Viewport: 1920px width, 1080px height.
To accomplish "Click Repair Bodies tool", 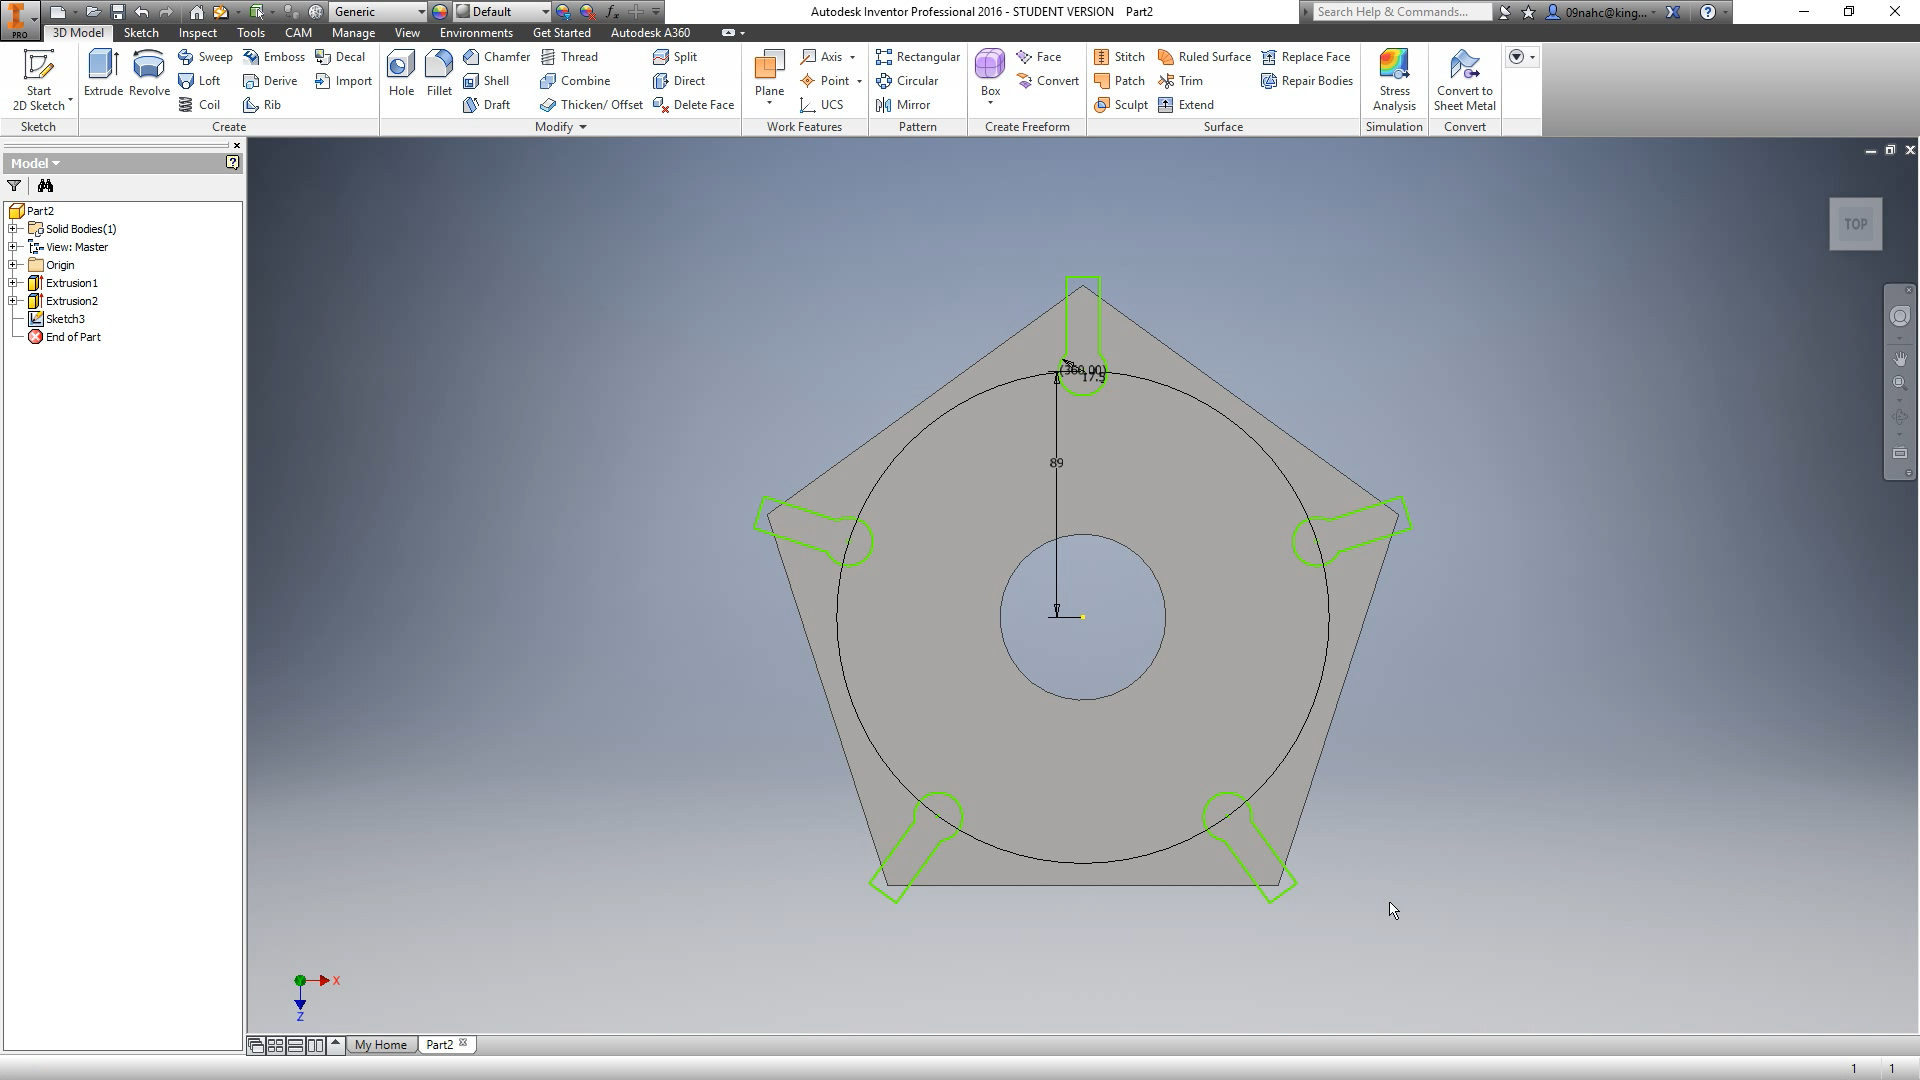I will (x=1307, y=81).
